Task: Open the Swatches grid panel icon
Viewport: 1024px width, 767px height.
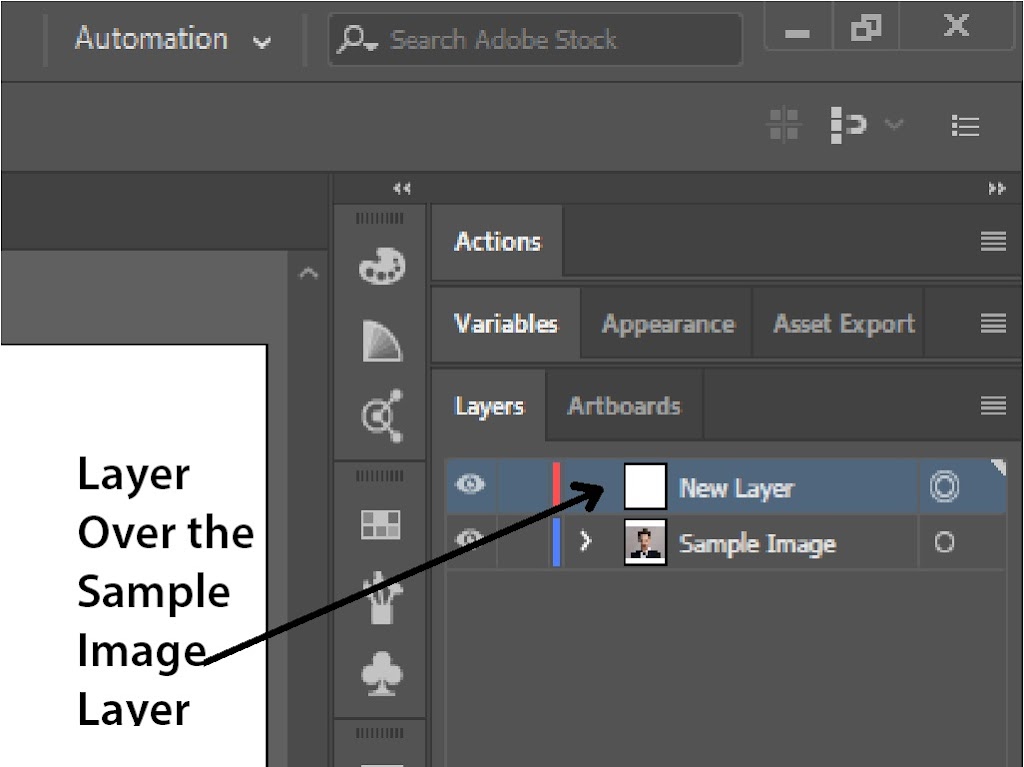Action: click(381, 524)
